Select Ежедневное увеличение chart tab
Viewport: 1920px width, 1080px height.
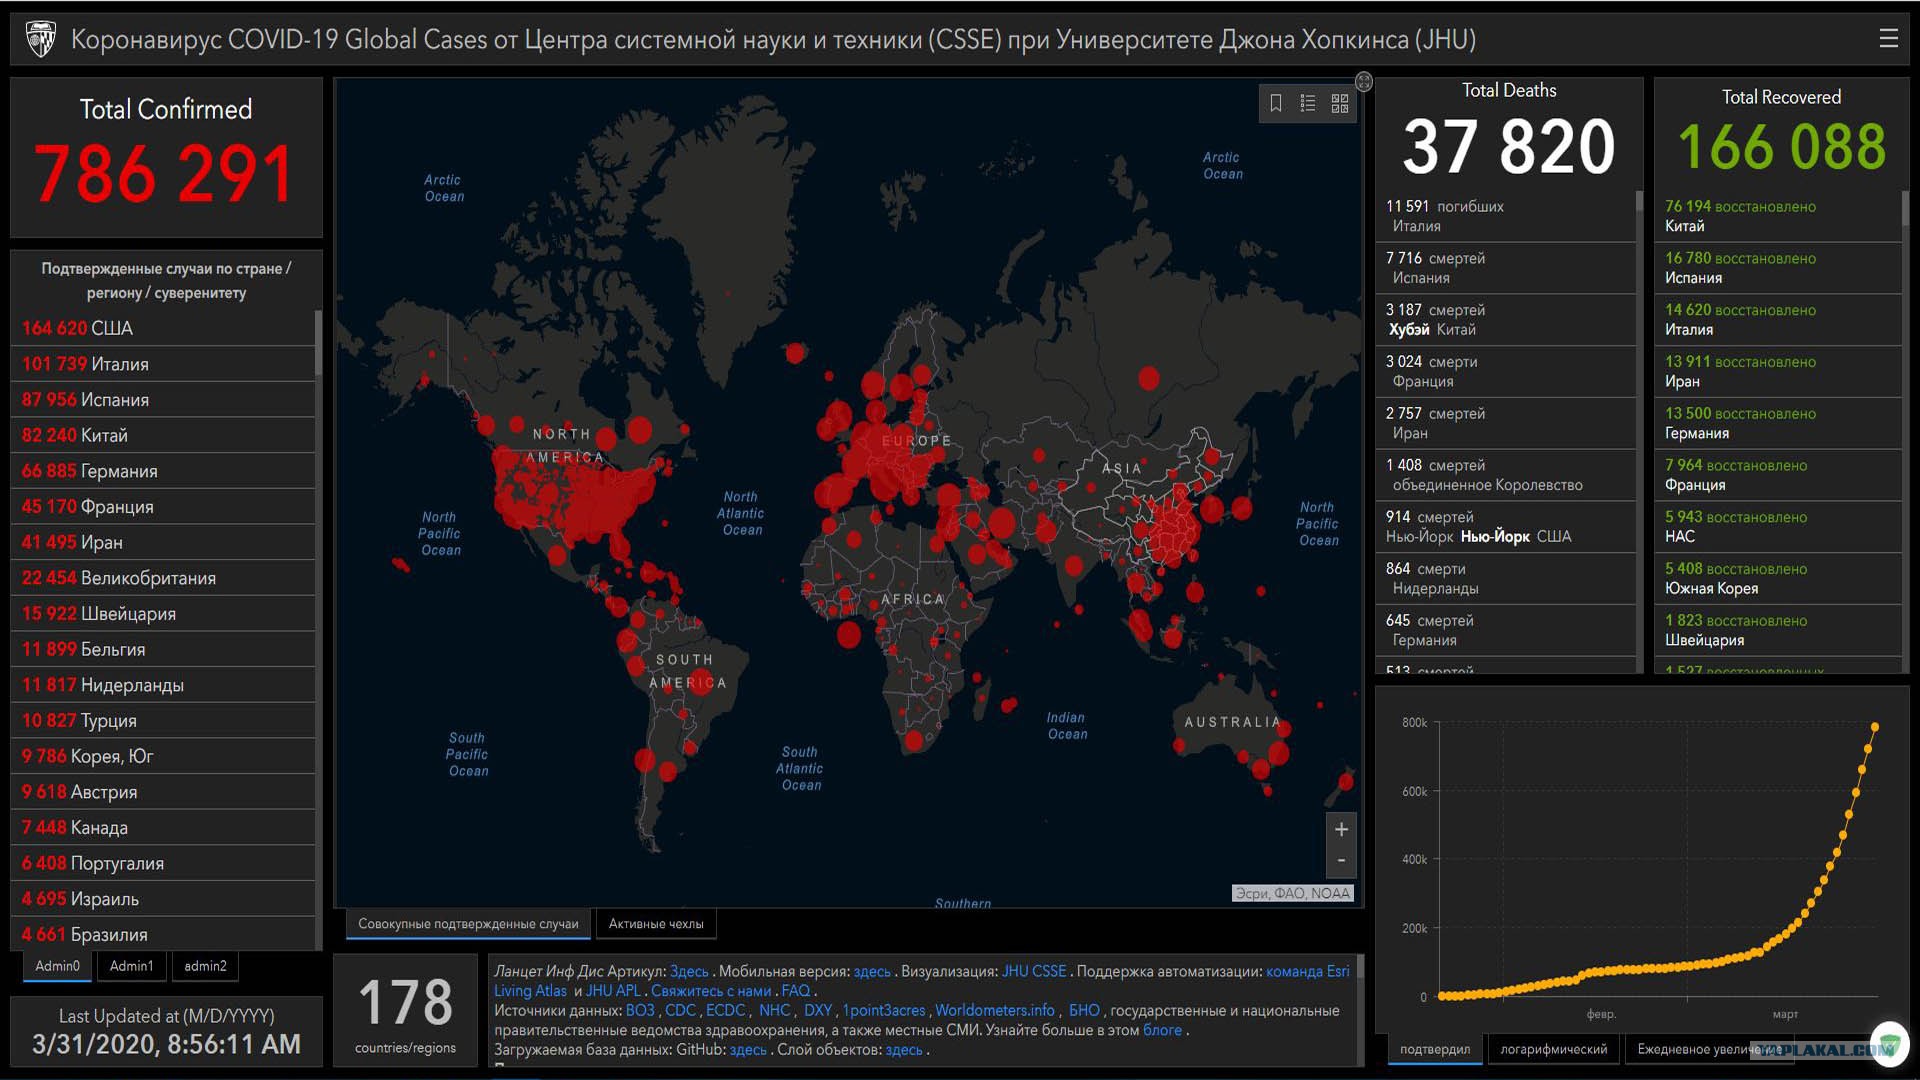pyautogui.click(x=1708, y=1049)
